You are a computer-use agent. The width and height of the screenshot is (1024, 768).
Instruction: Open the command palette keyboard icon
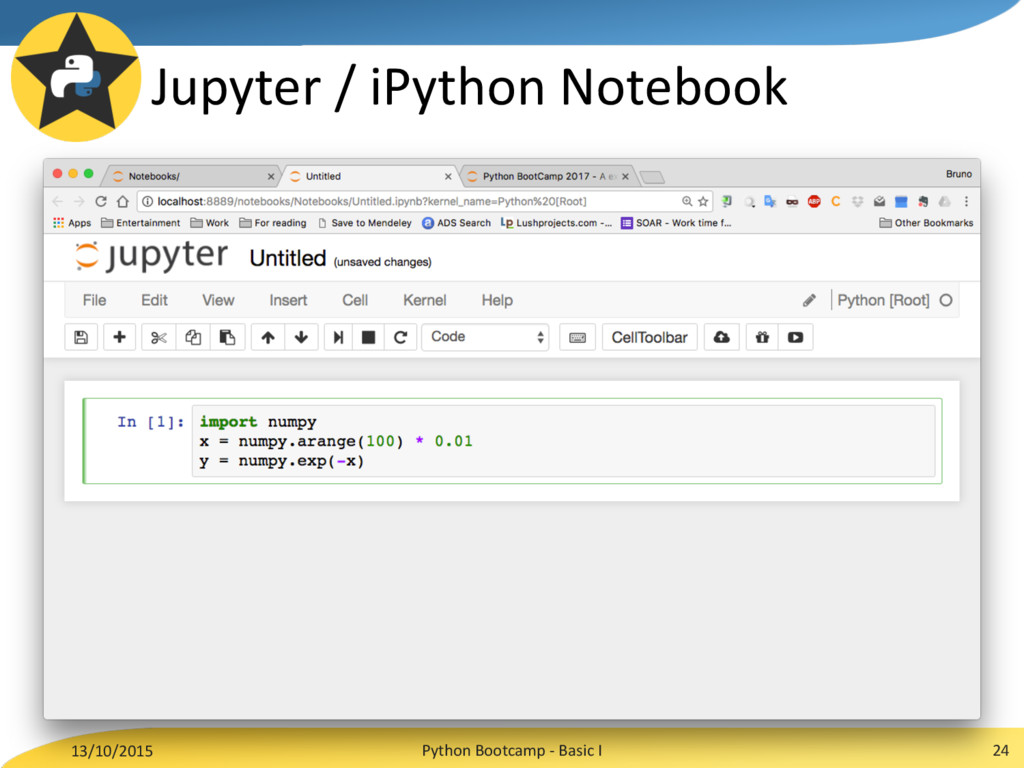(x=577, y=337)
